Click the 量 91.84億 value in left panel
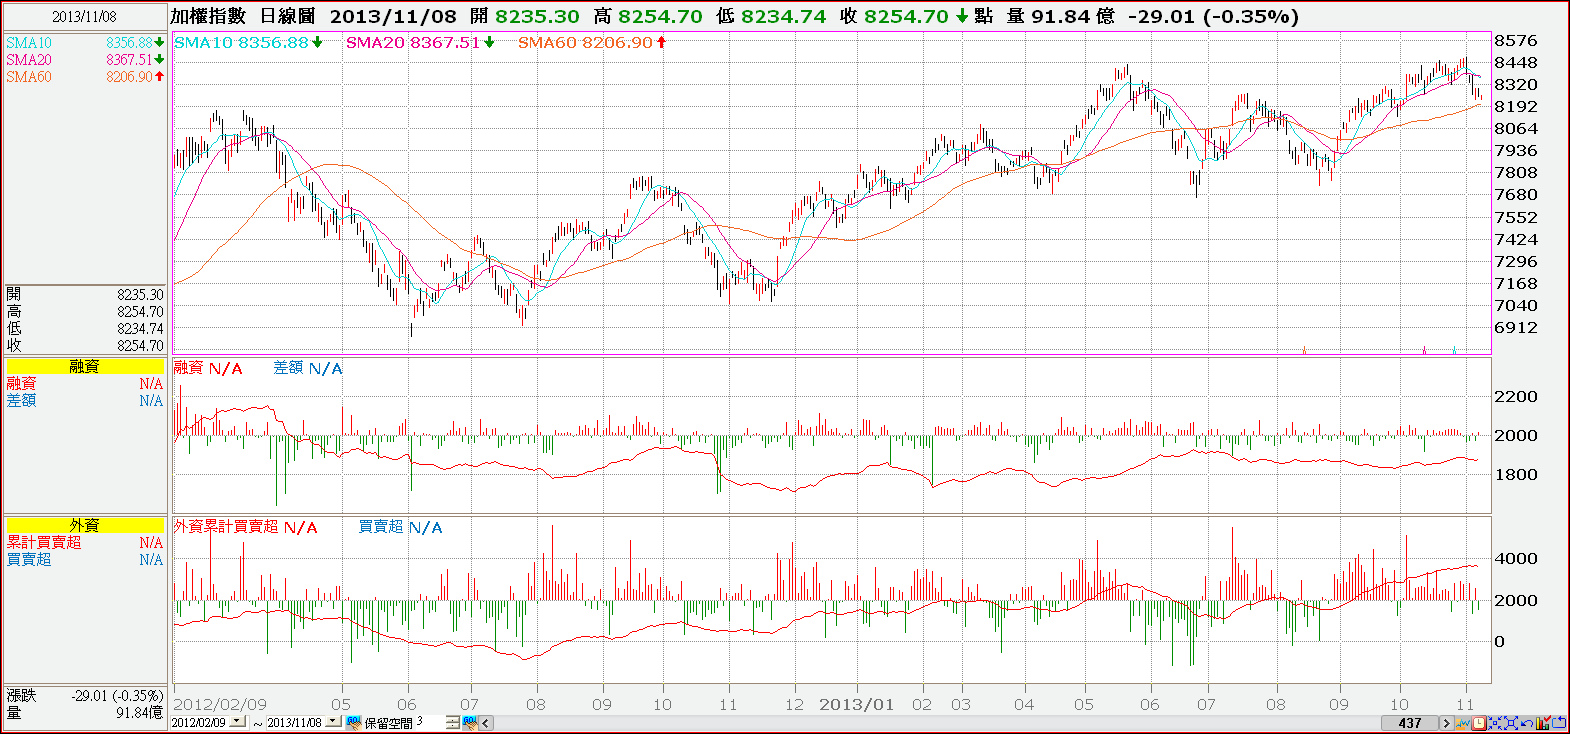The image size is (1570, 734). tap(139, 713)
